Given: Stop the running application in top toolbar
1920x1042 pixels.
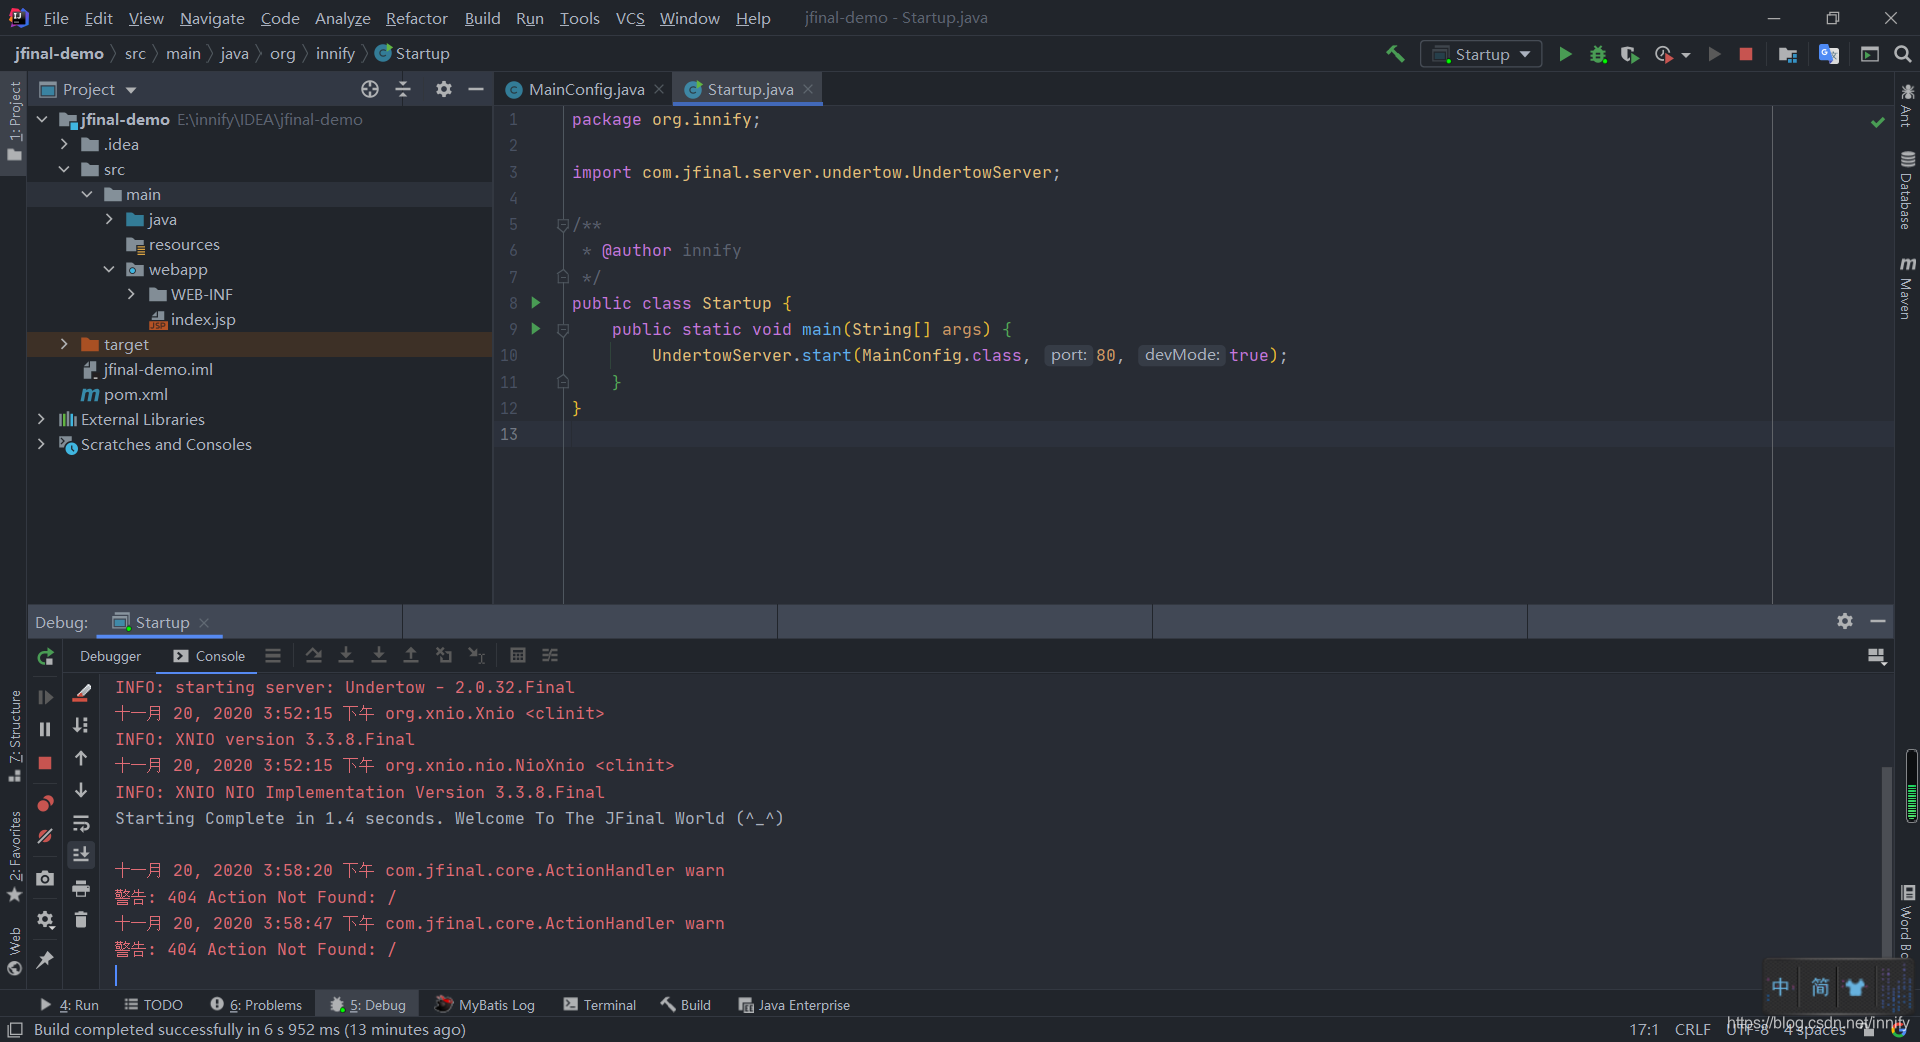Looking at the screenshot, I should point(1746,54).
